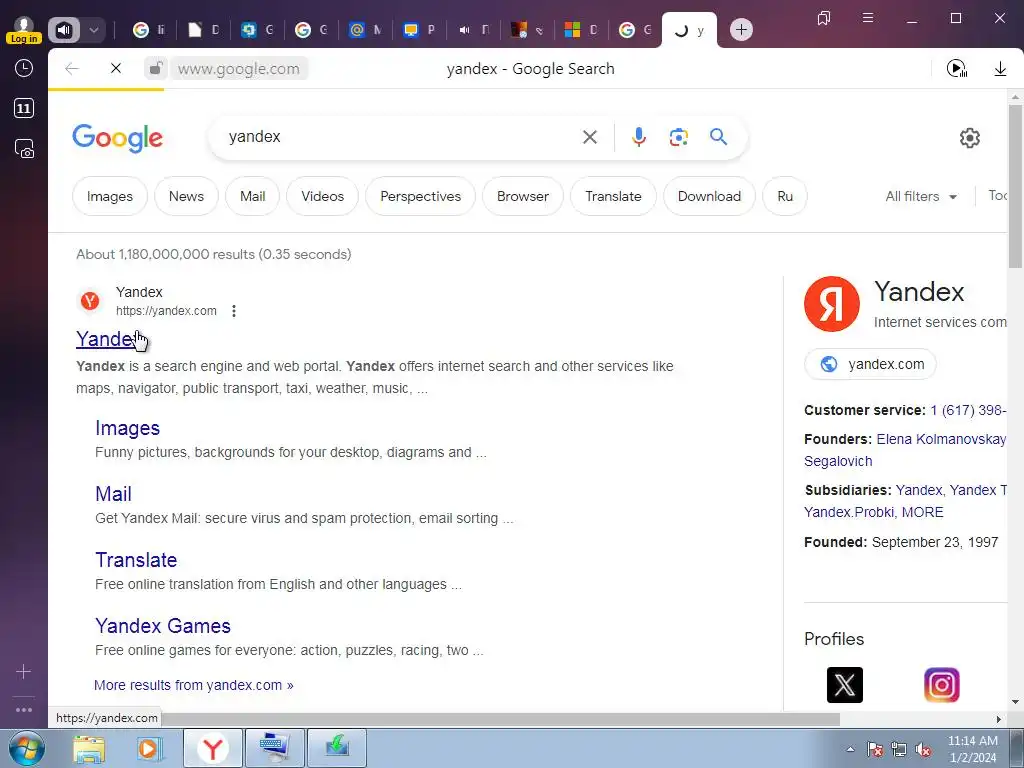1024x768 pixels.
Task: Open the bookmarks icon in title bar
Action: click(x=824, y=18)
